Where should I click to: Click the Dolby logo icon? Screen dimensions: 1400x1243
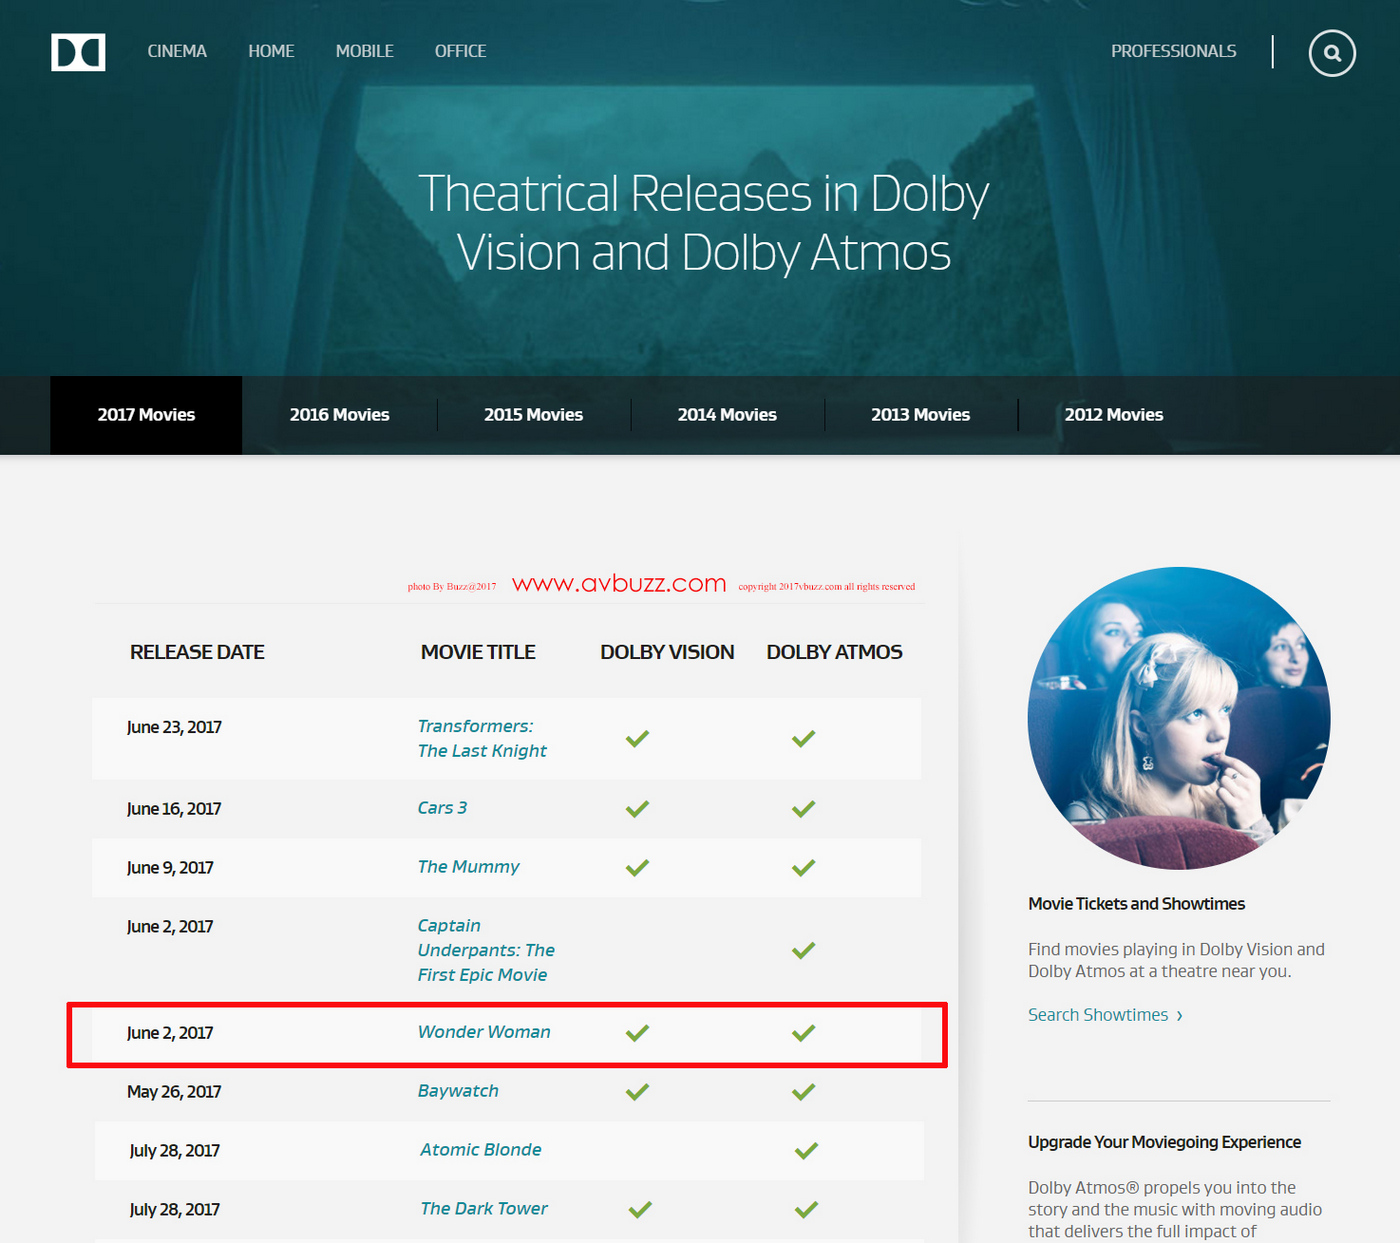pos(78,52)
